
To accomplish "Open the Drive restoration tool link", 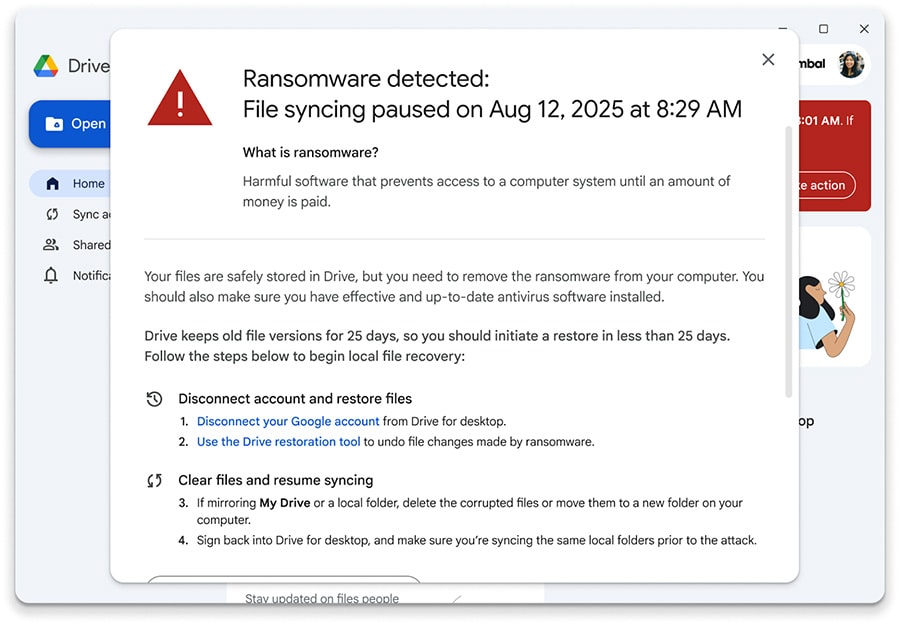I will (278, 441).
